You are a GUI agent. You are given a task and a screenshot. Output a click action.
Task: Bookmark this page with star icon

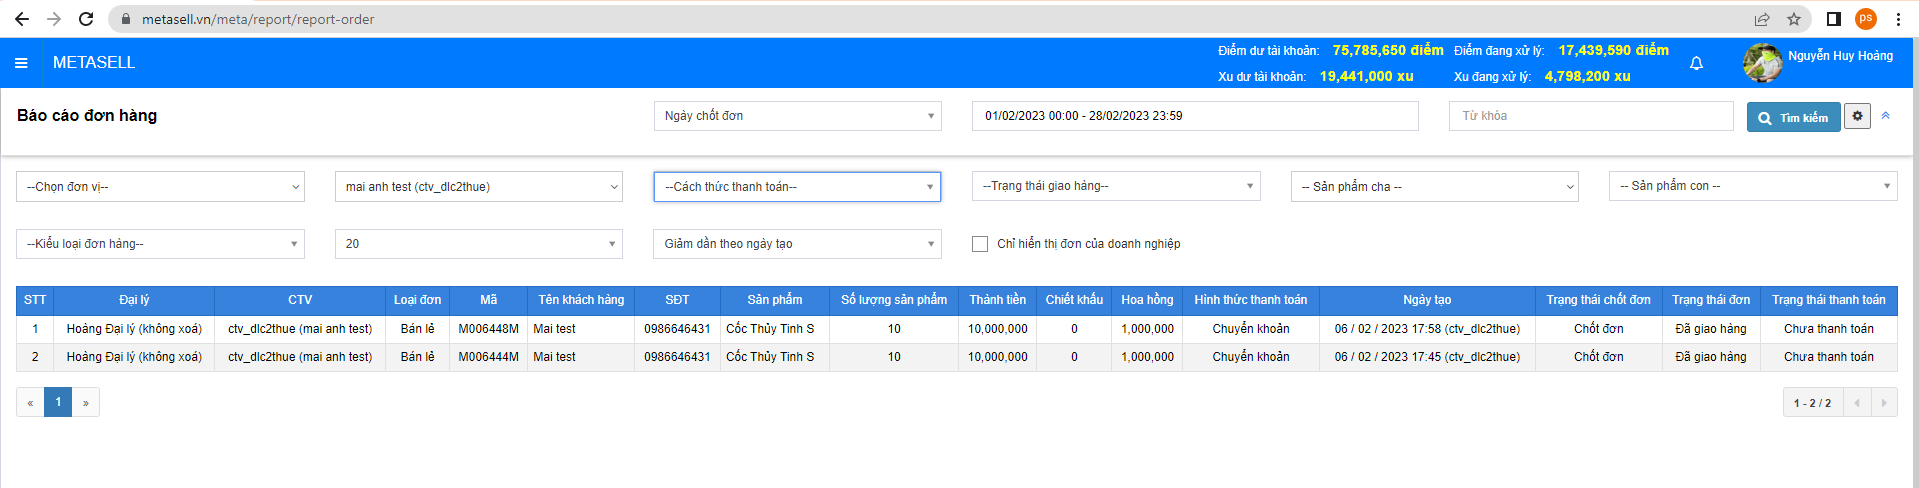pos(1794,19)
